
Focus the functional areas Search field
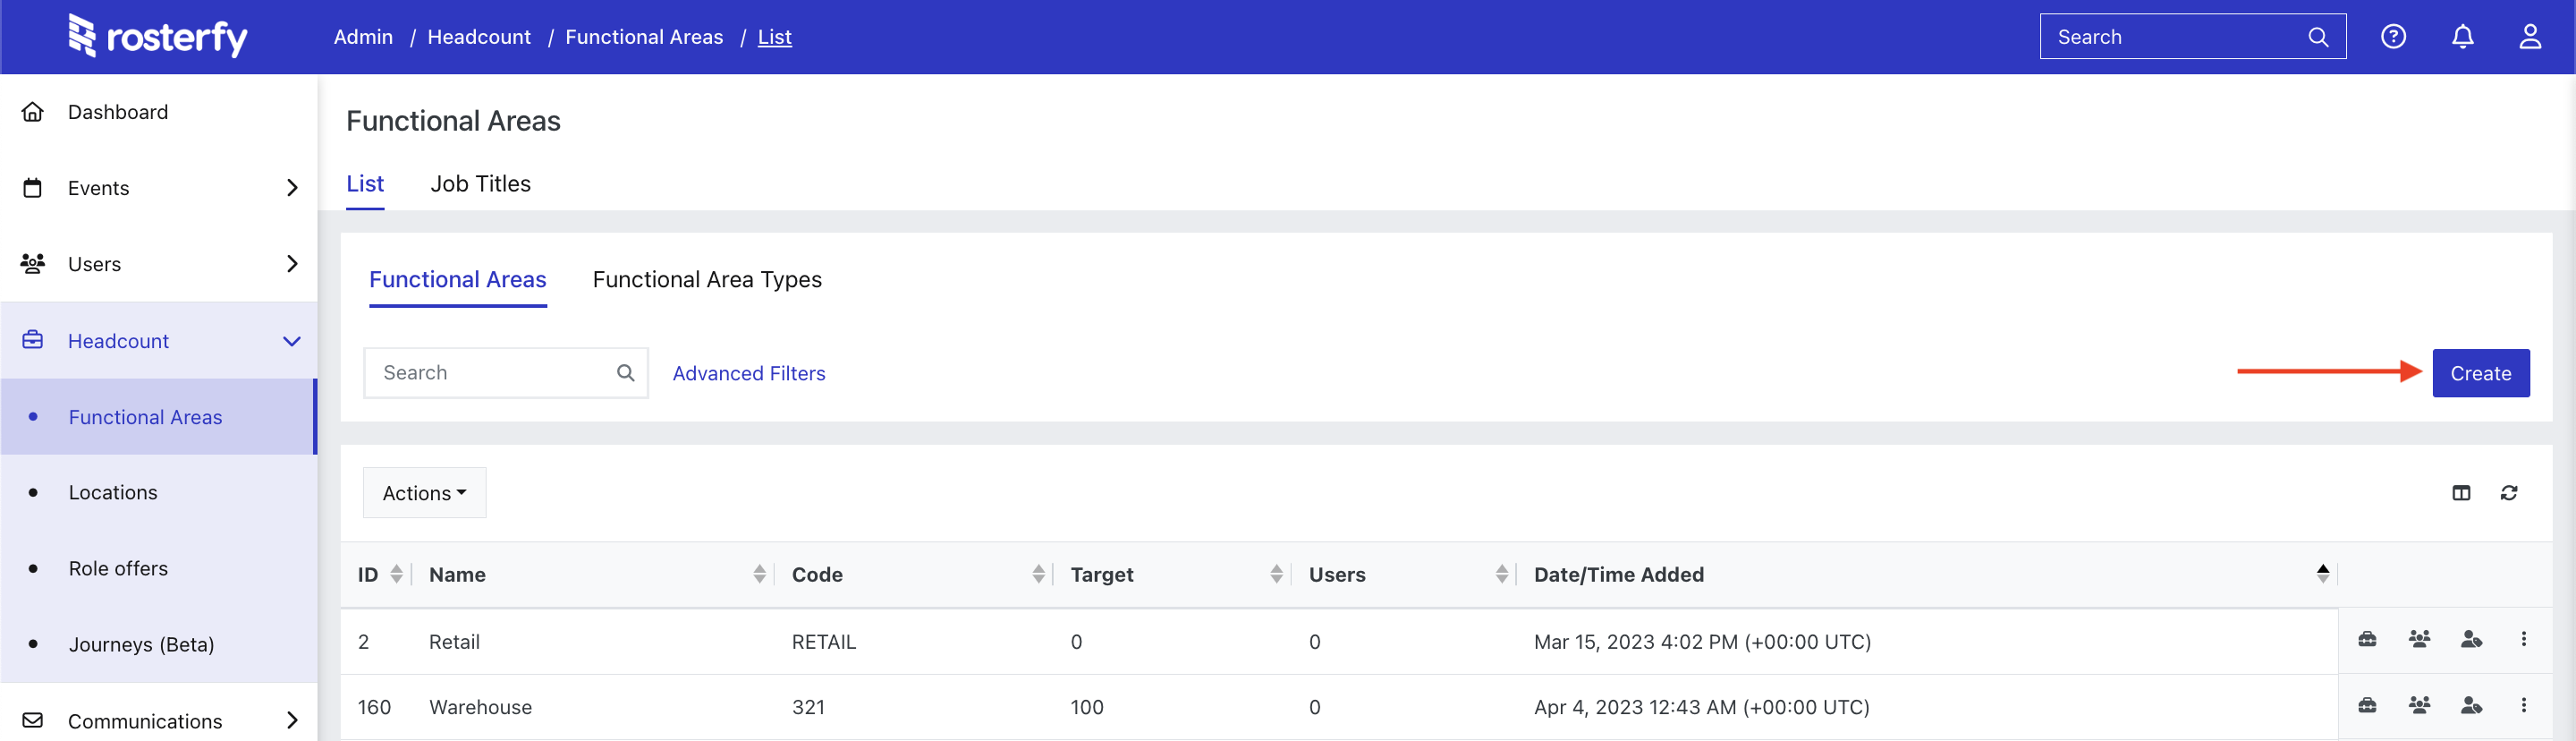[x=506, y=373]
